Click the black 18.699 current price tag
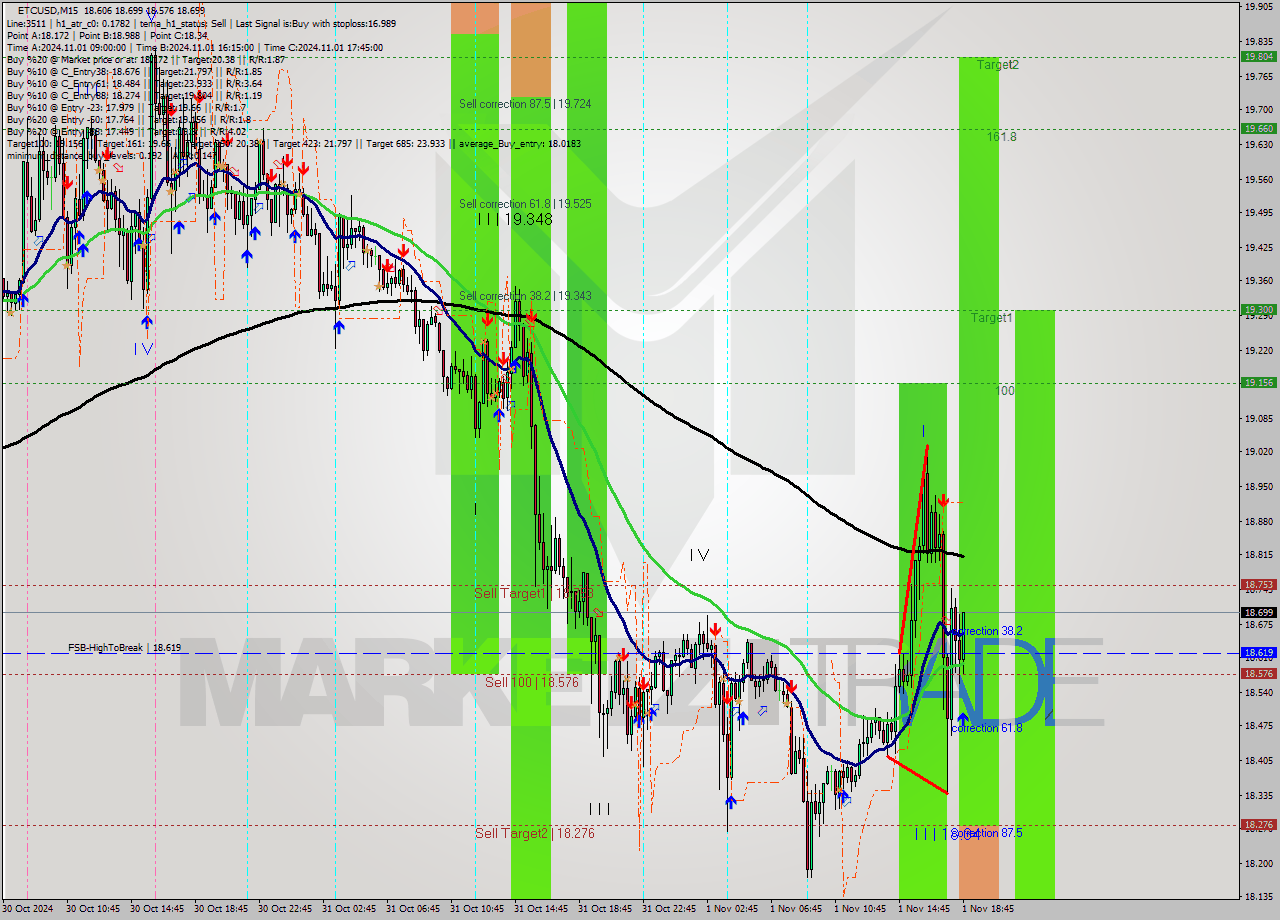 point(1258,612)
